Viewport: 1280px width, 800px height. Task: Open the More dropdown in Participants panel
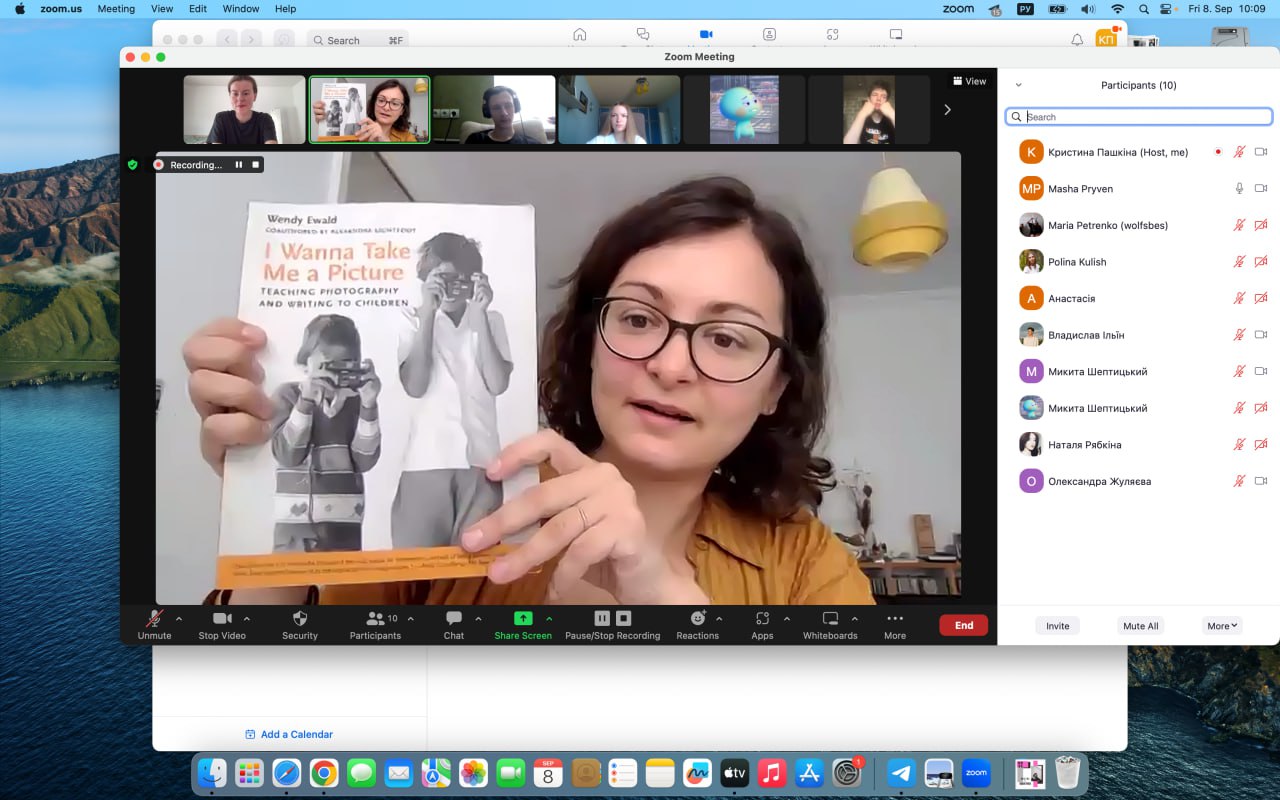[x=1222, y=626]
